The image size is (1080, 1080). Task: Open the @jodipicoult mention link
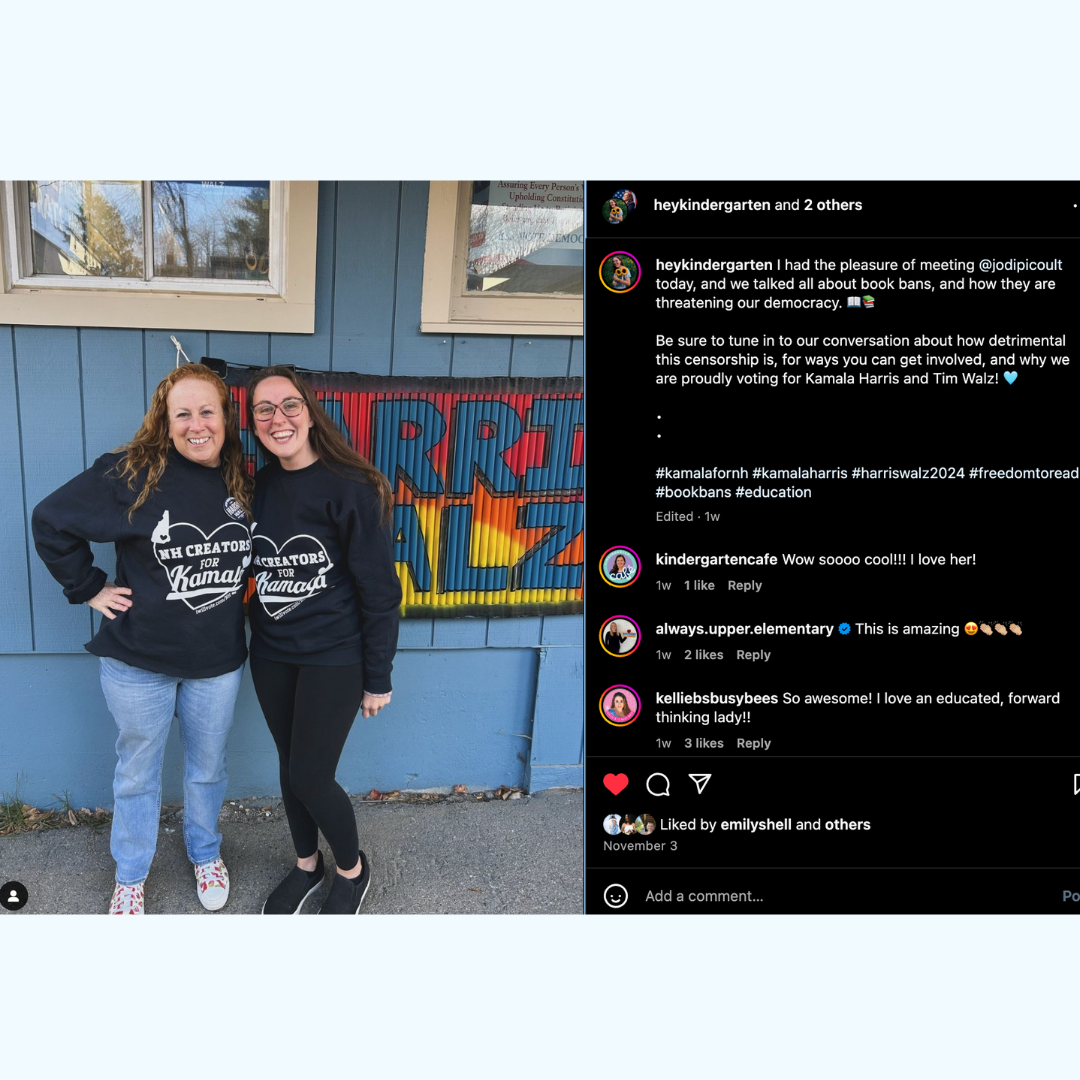tap(1020, 264)
